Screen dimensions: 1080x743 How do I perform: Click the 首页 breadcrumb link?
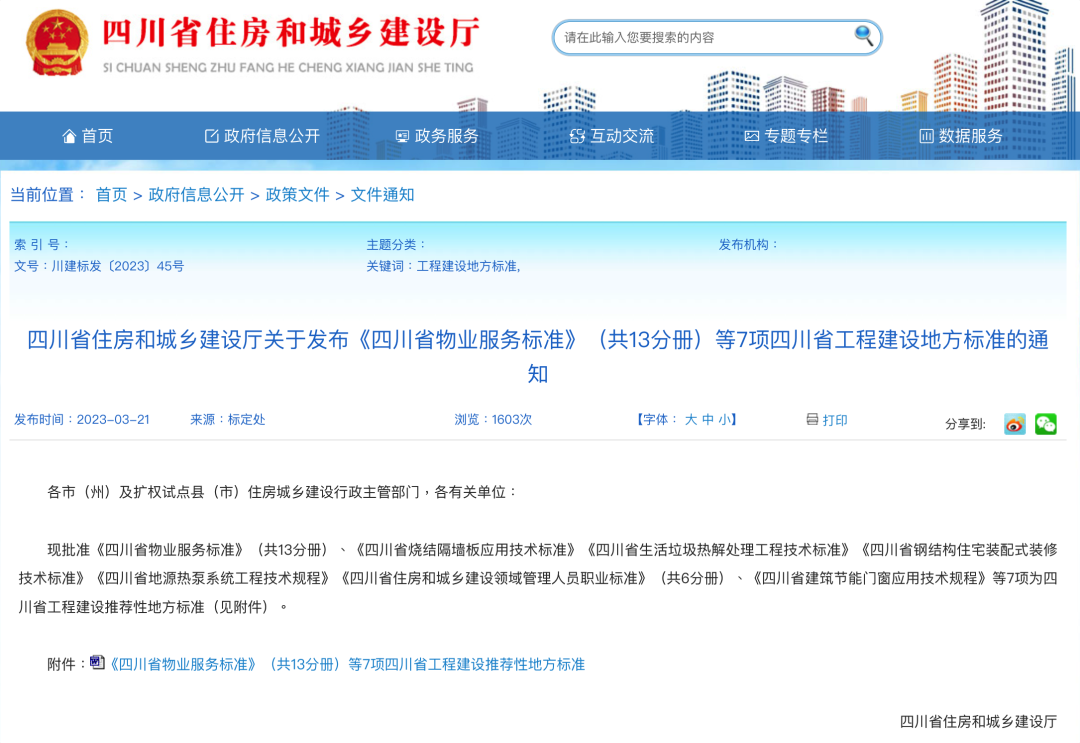[111, 195]
